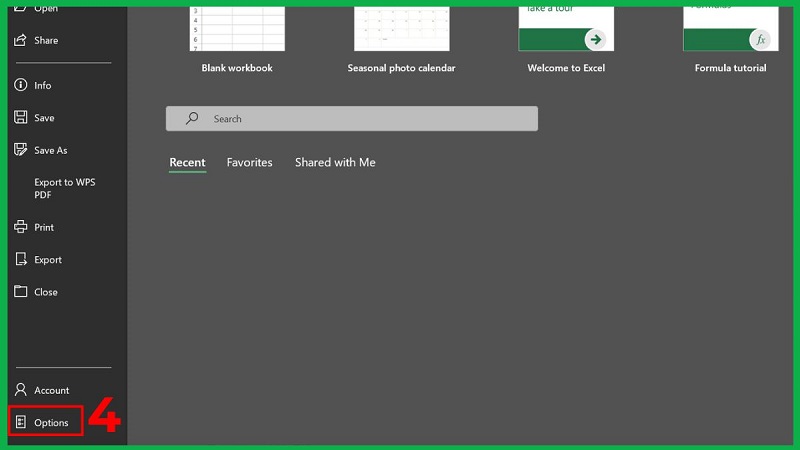This screenshot has width=800, height=450.
Task: Click the Account person icon
Action: coord(21,390)
